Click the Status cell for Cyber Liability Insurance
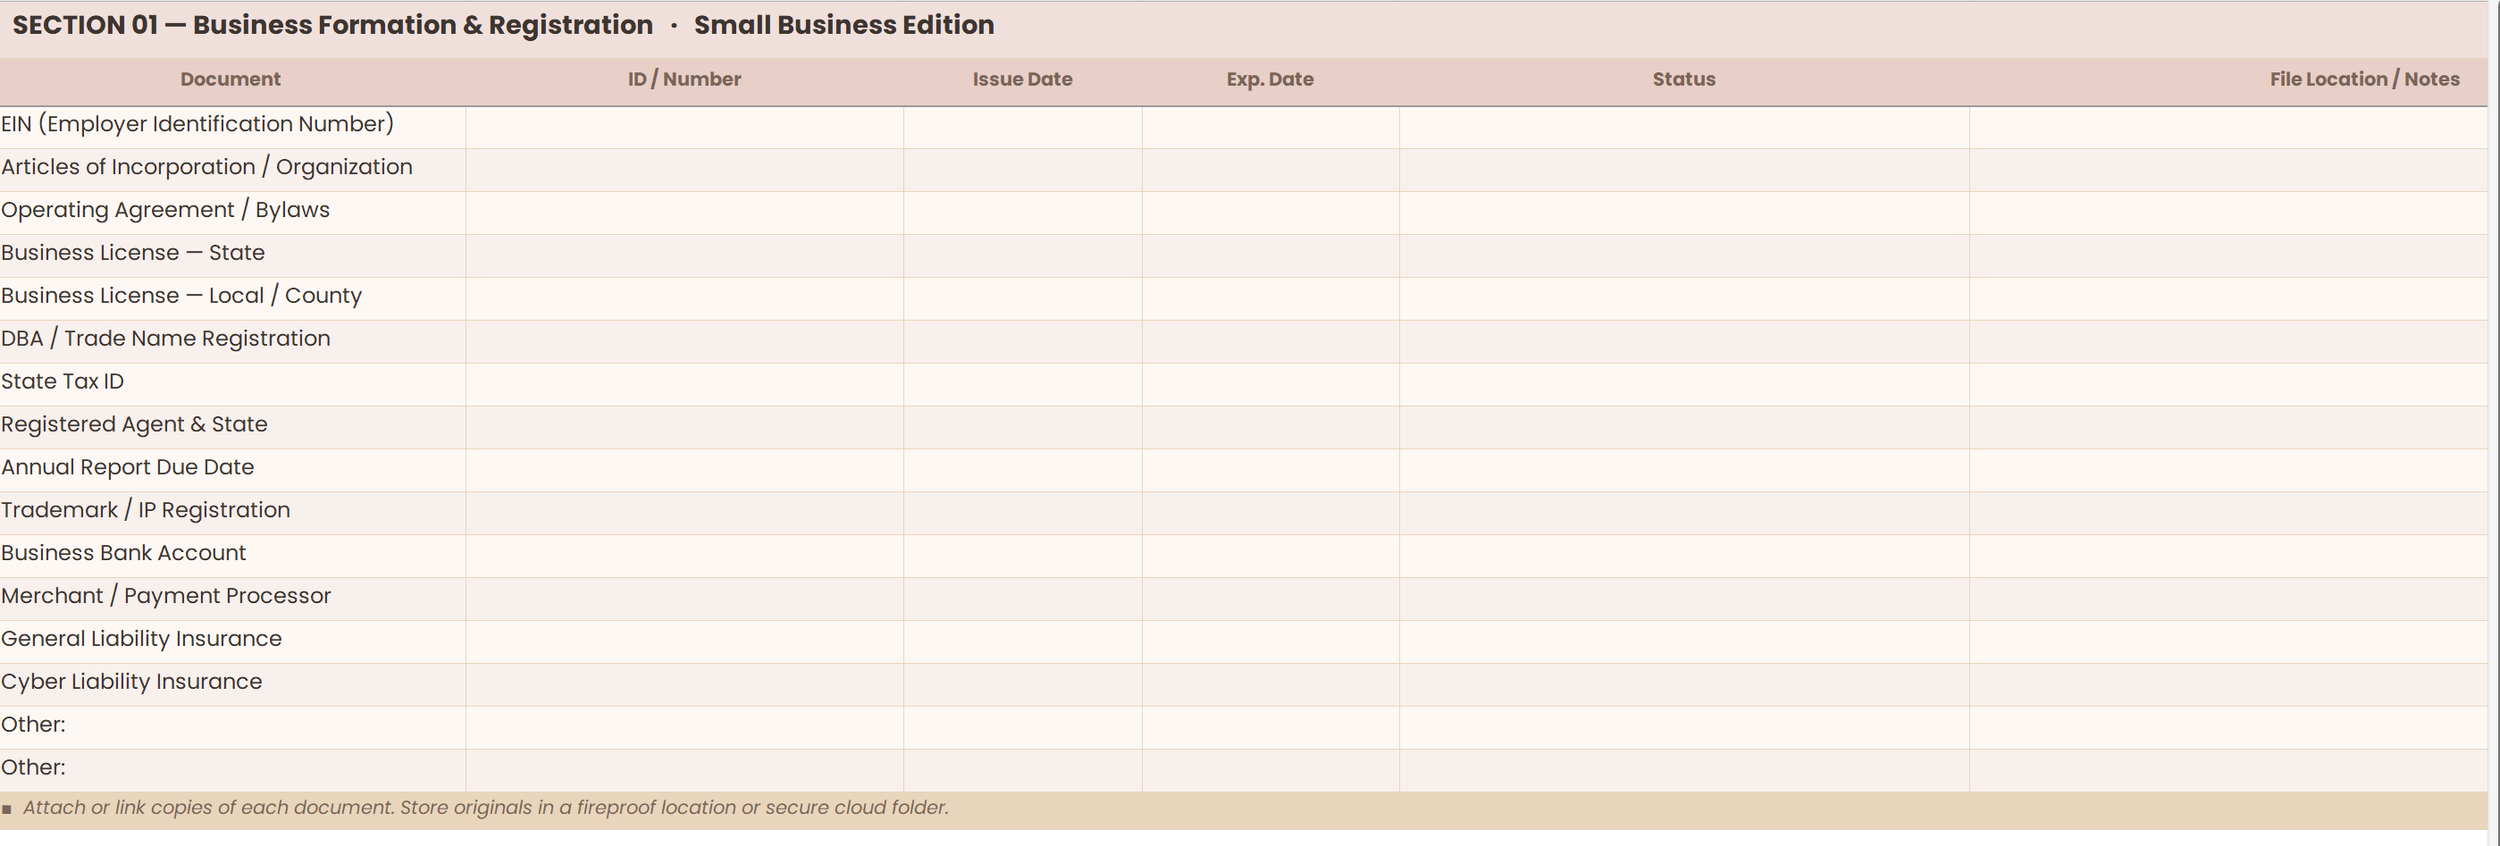The height and width of the screenshot is (846, 2500). point(1684,686)
